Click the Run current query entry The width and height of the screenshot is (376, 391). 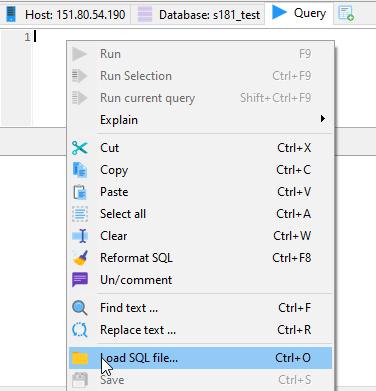(x=200, y=98)
